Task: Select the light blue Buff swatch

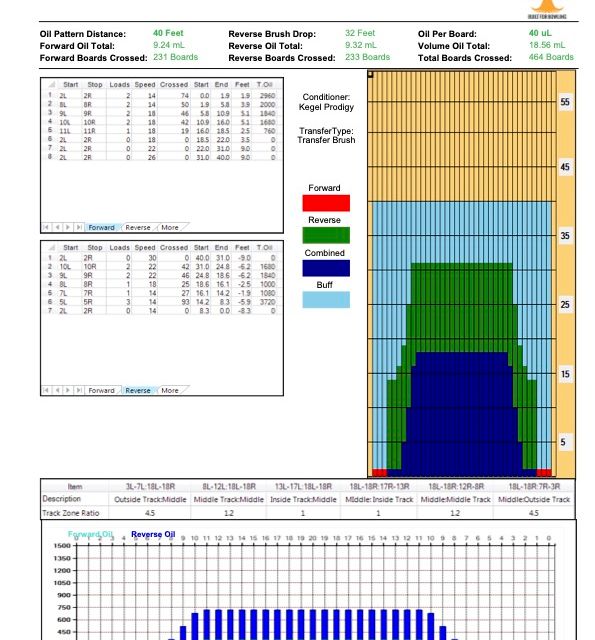Action: point(326,300)
